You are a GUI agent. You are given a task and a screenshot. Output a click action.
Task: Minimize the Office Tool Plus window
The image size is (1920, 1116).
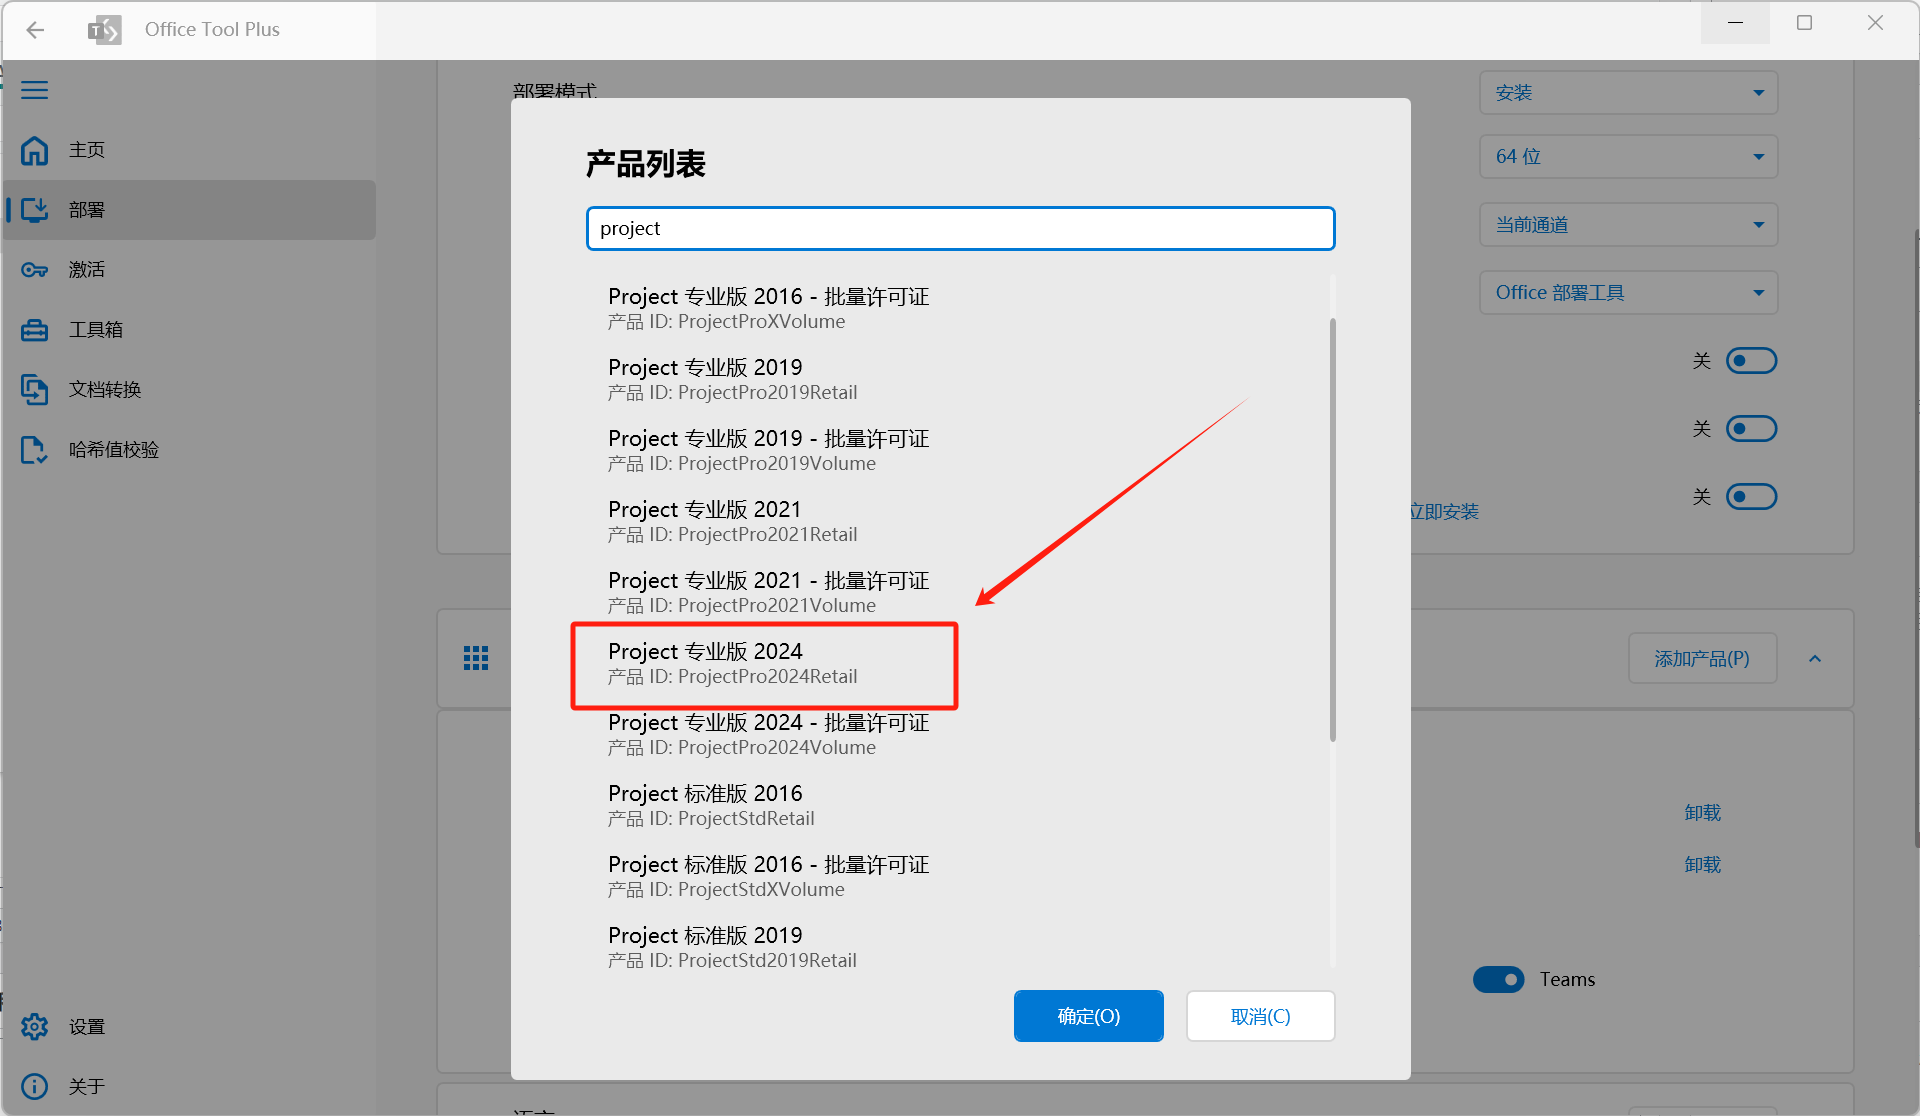(1735, 23)
